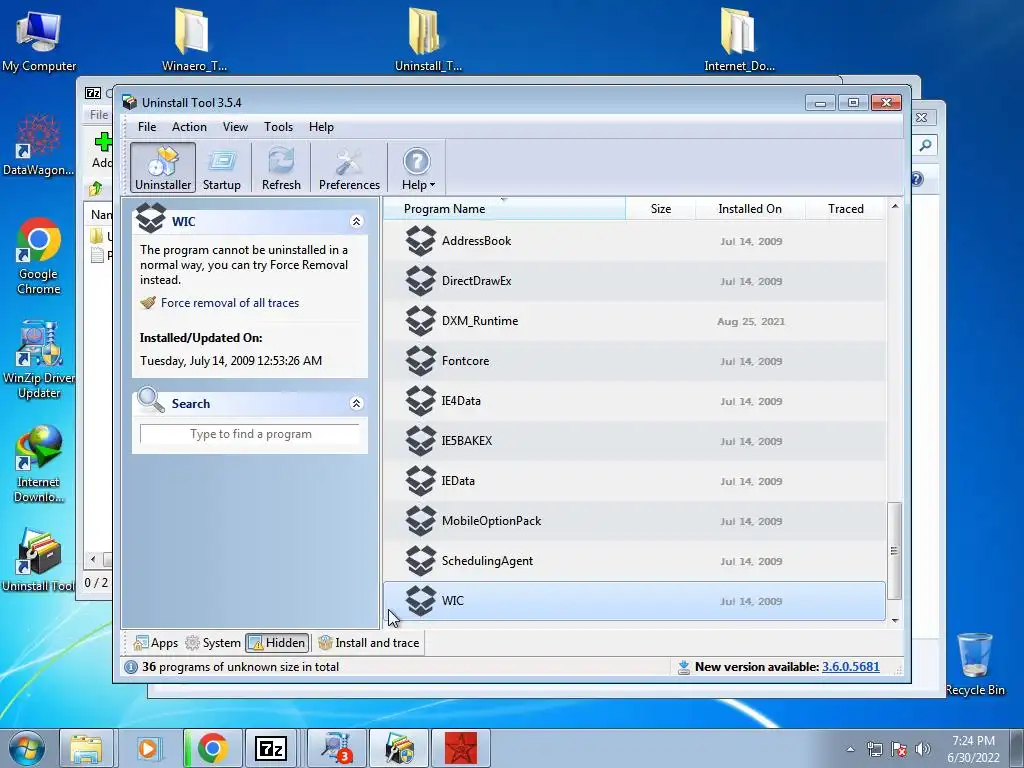
Task: Click Force removal of all traces
Action: [230, 303]
